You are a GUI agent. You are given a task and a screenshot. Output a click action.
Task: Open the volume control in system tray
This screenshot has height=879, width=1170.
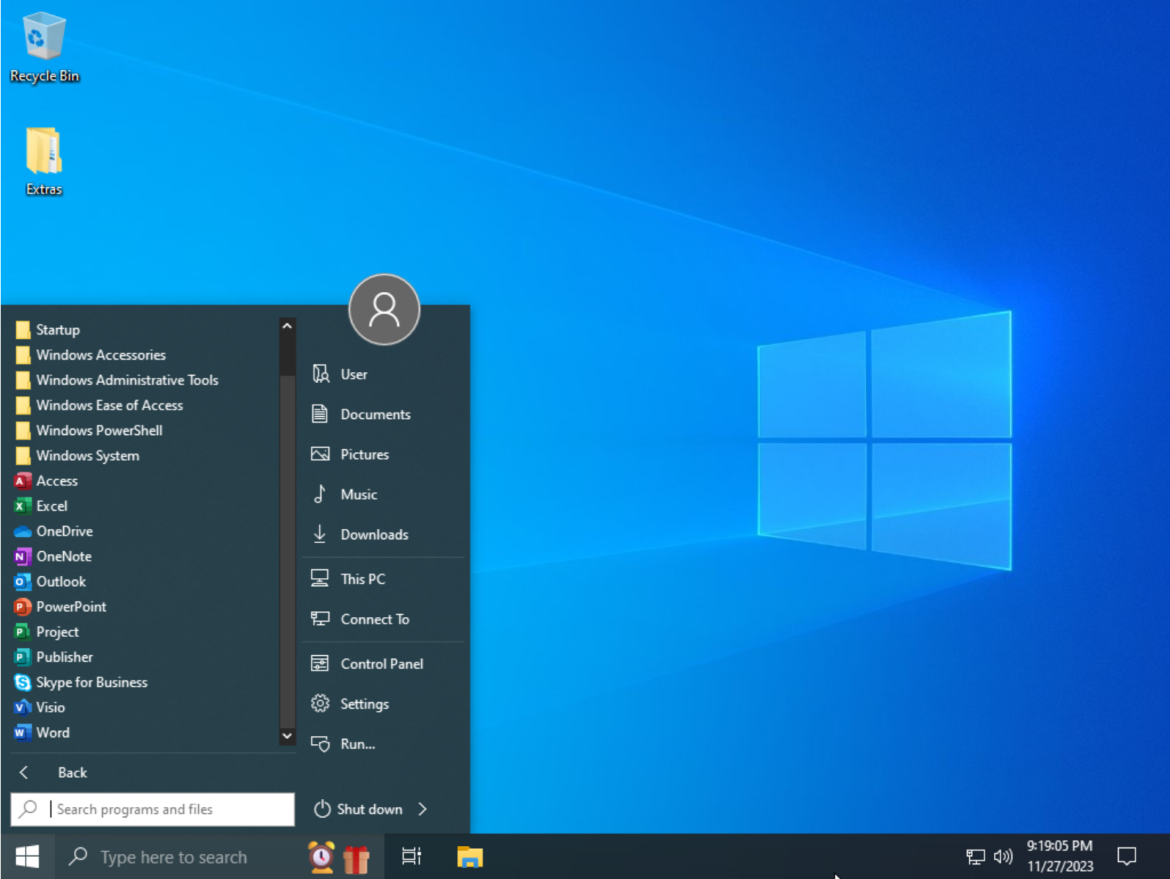(1003, 856)
